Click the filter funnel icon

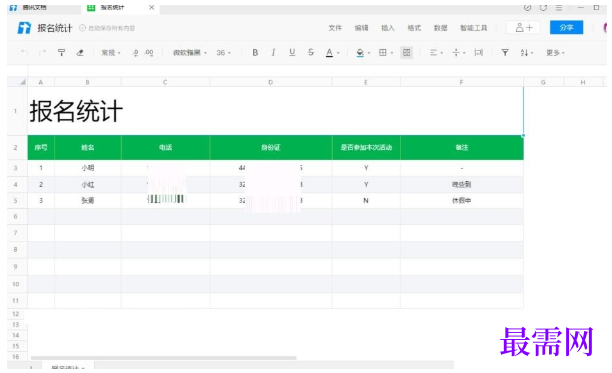pos(505,53)
